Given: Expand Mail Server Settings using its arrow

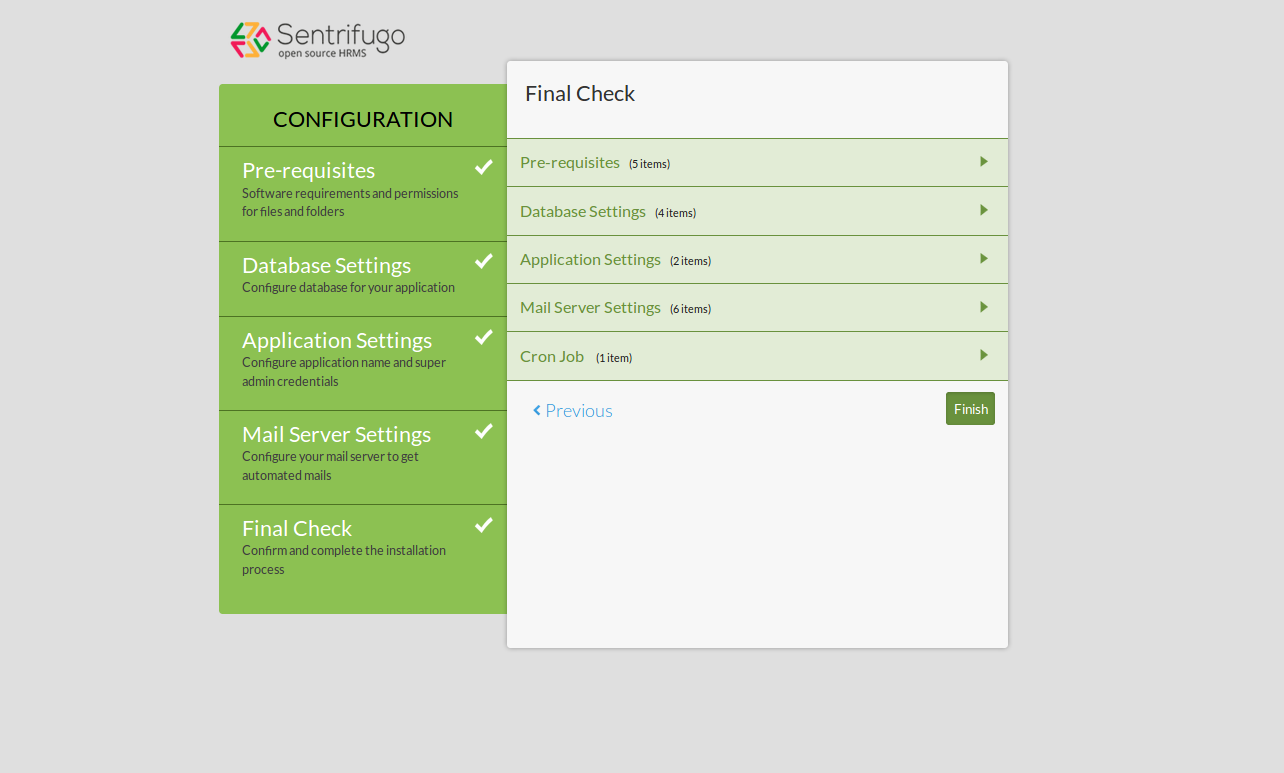Looking at the screenshot, I should click(x=984, y=307).
